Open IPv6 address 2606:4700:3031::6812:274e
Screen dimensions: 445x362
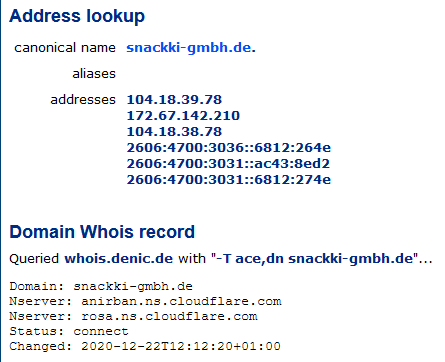click(x=229, y=180)
